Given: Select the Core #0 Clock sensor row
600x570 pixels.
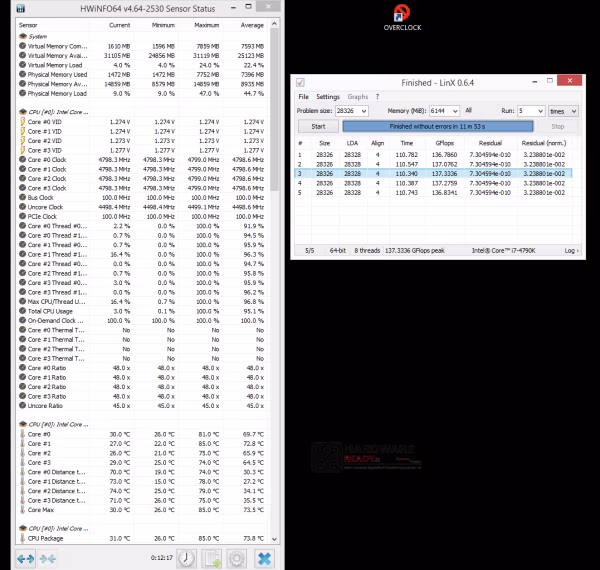Looking at the screenshot, I should tap(142, 160).
